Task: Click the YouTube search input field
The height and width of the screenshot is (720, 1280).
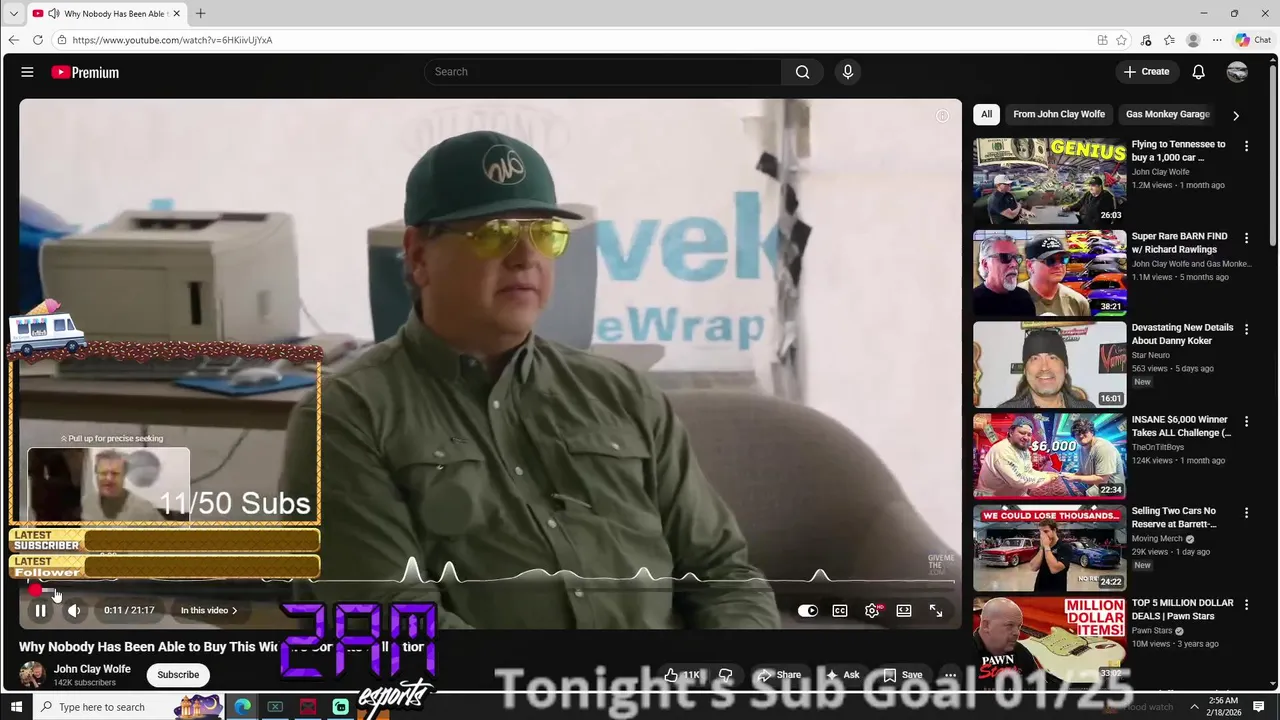Action: 603,72
